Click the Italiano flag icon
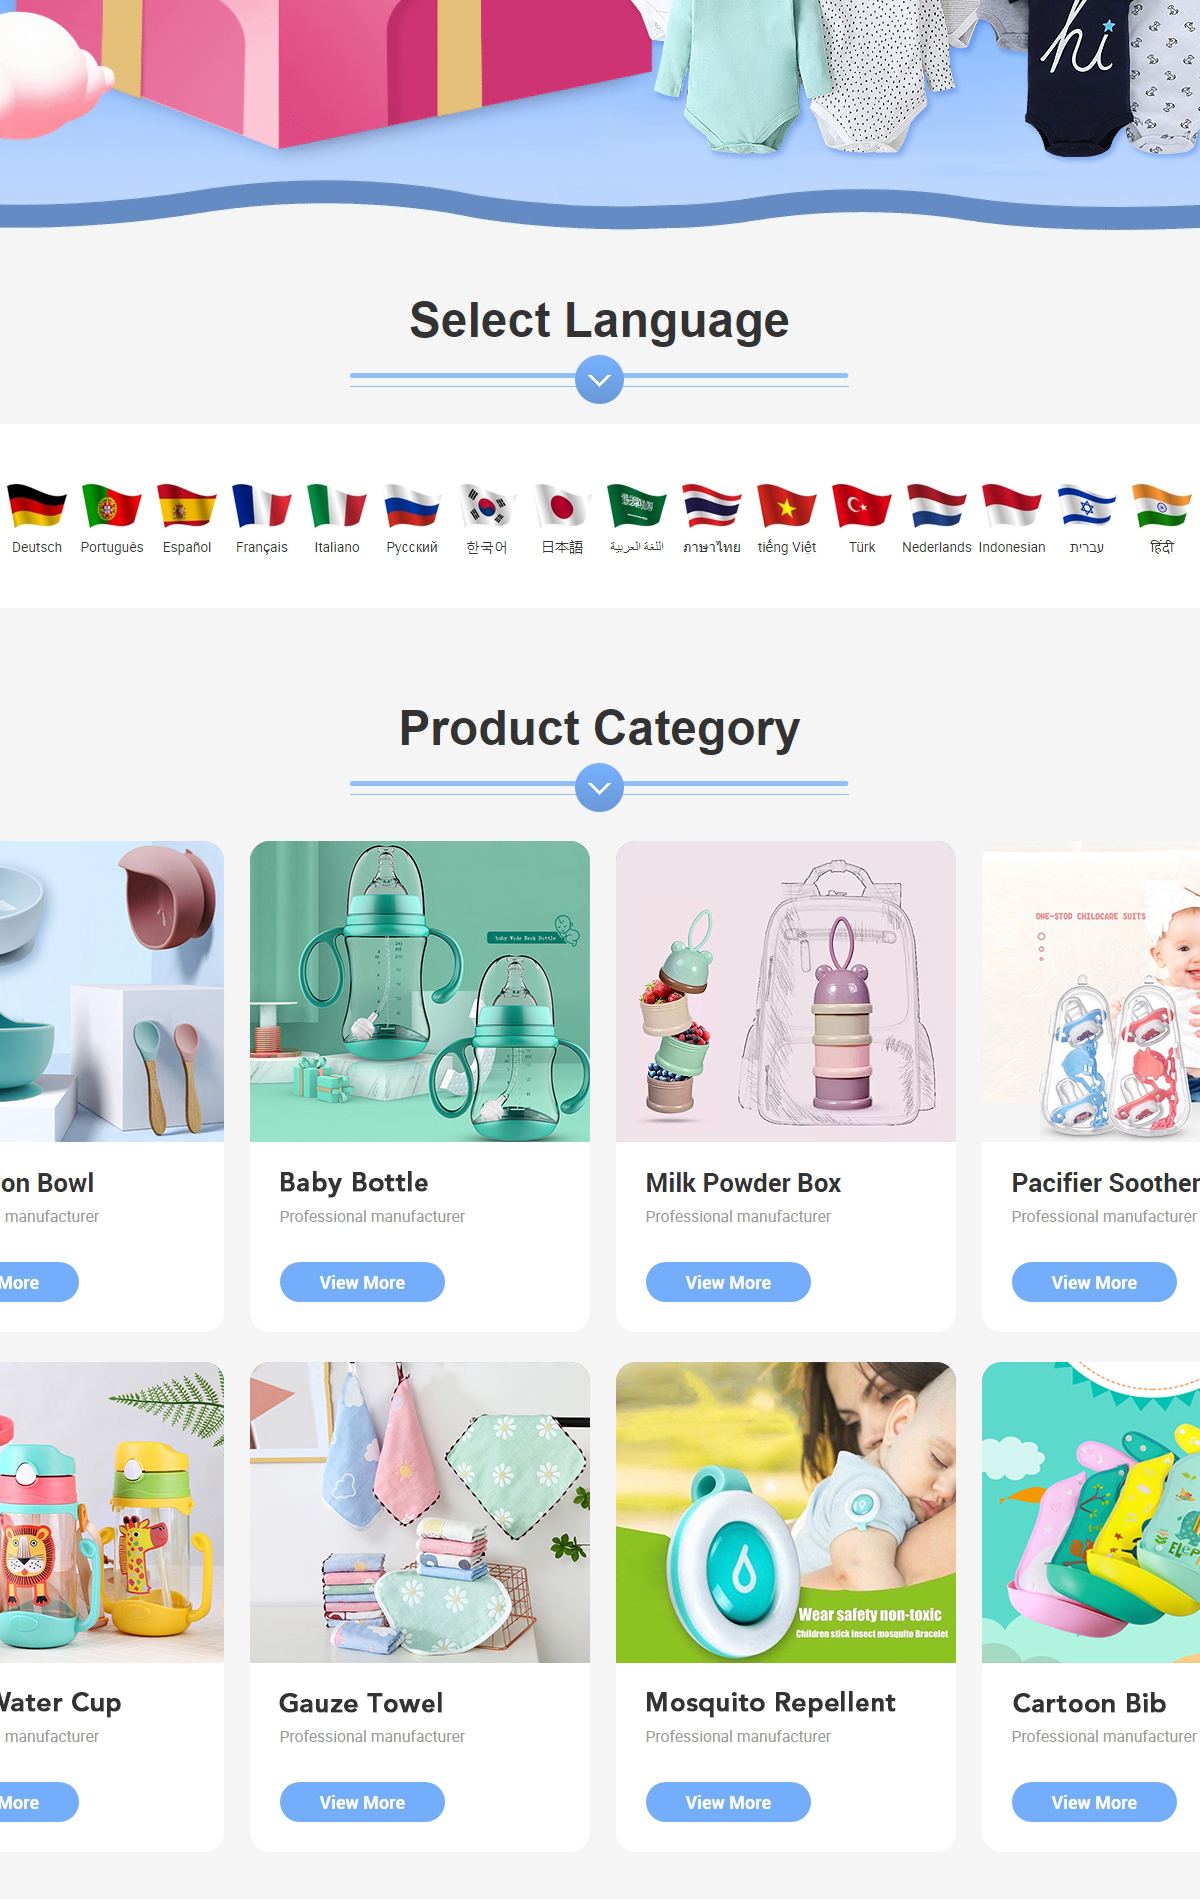 pos(337,505)
